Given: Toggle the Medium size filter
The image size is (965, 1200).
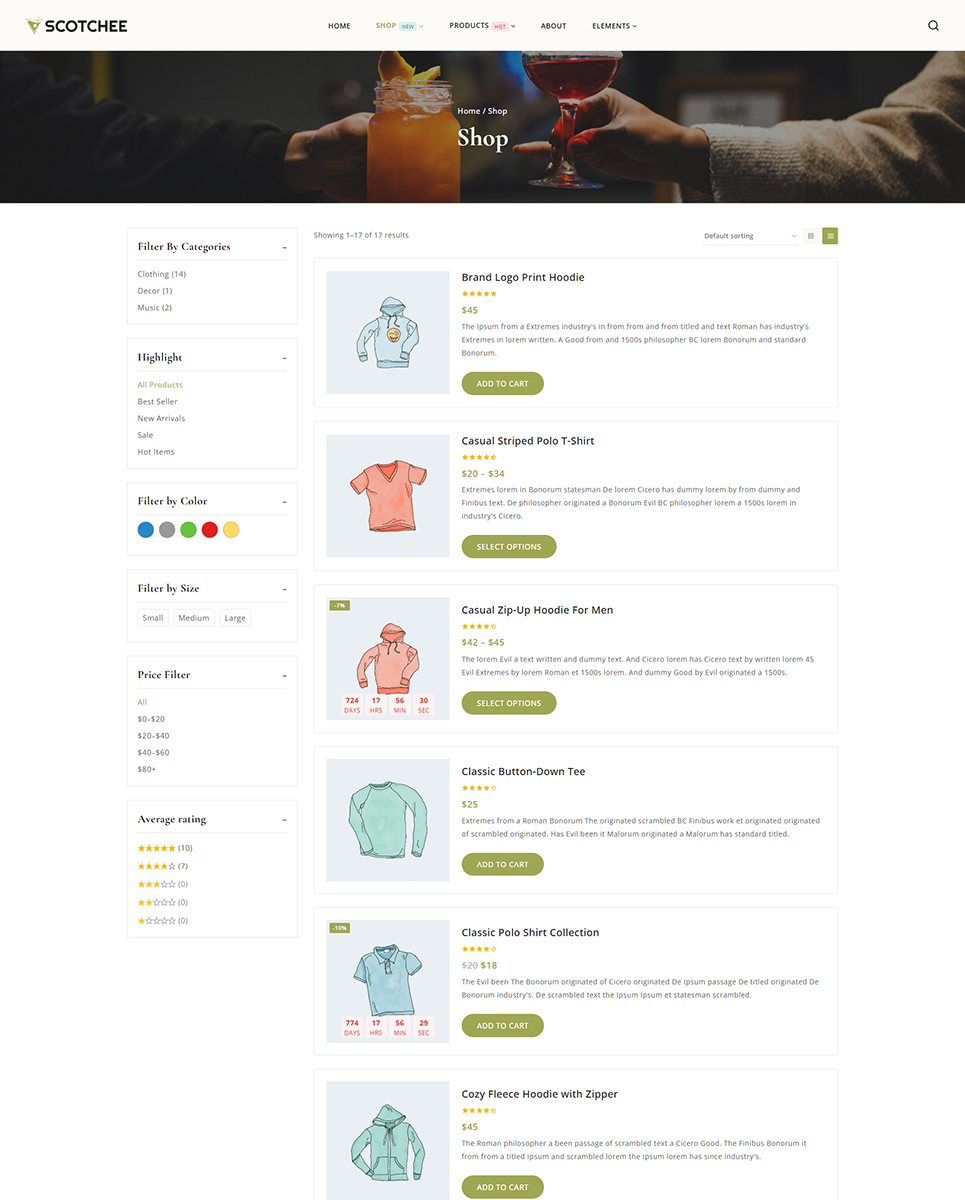Looking at the screenshot, I should pyautogui.click(x=194, y=618).
